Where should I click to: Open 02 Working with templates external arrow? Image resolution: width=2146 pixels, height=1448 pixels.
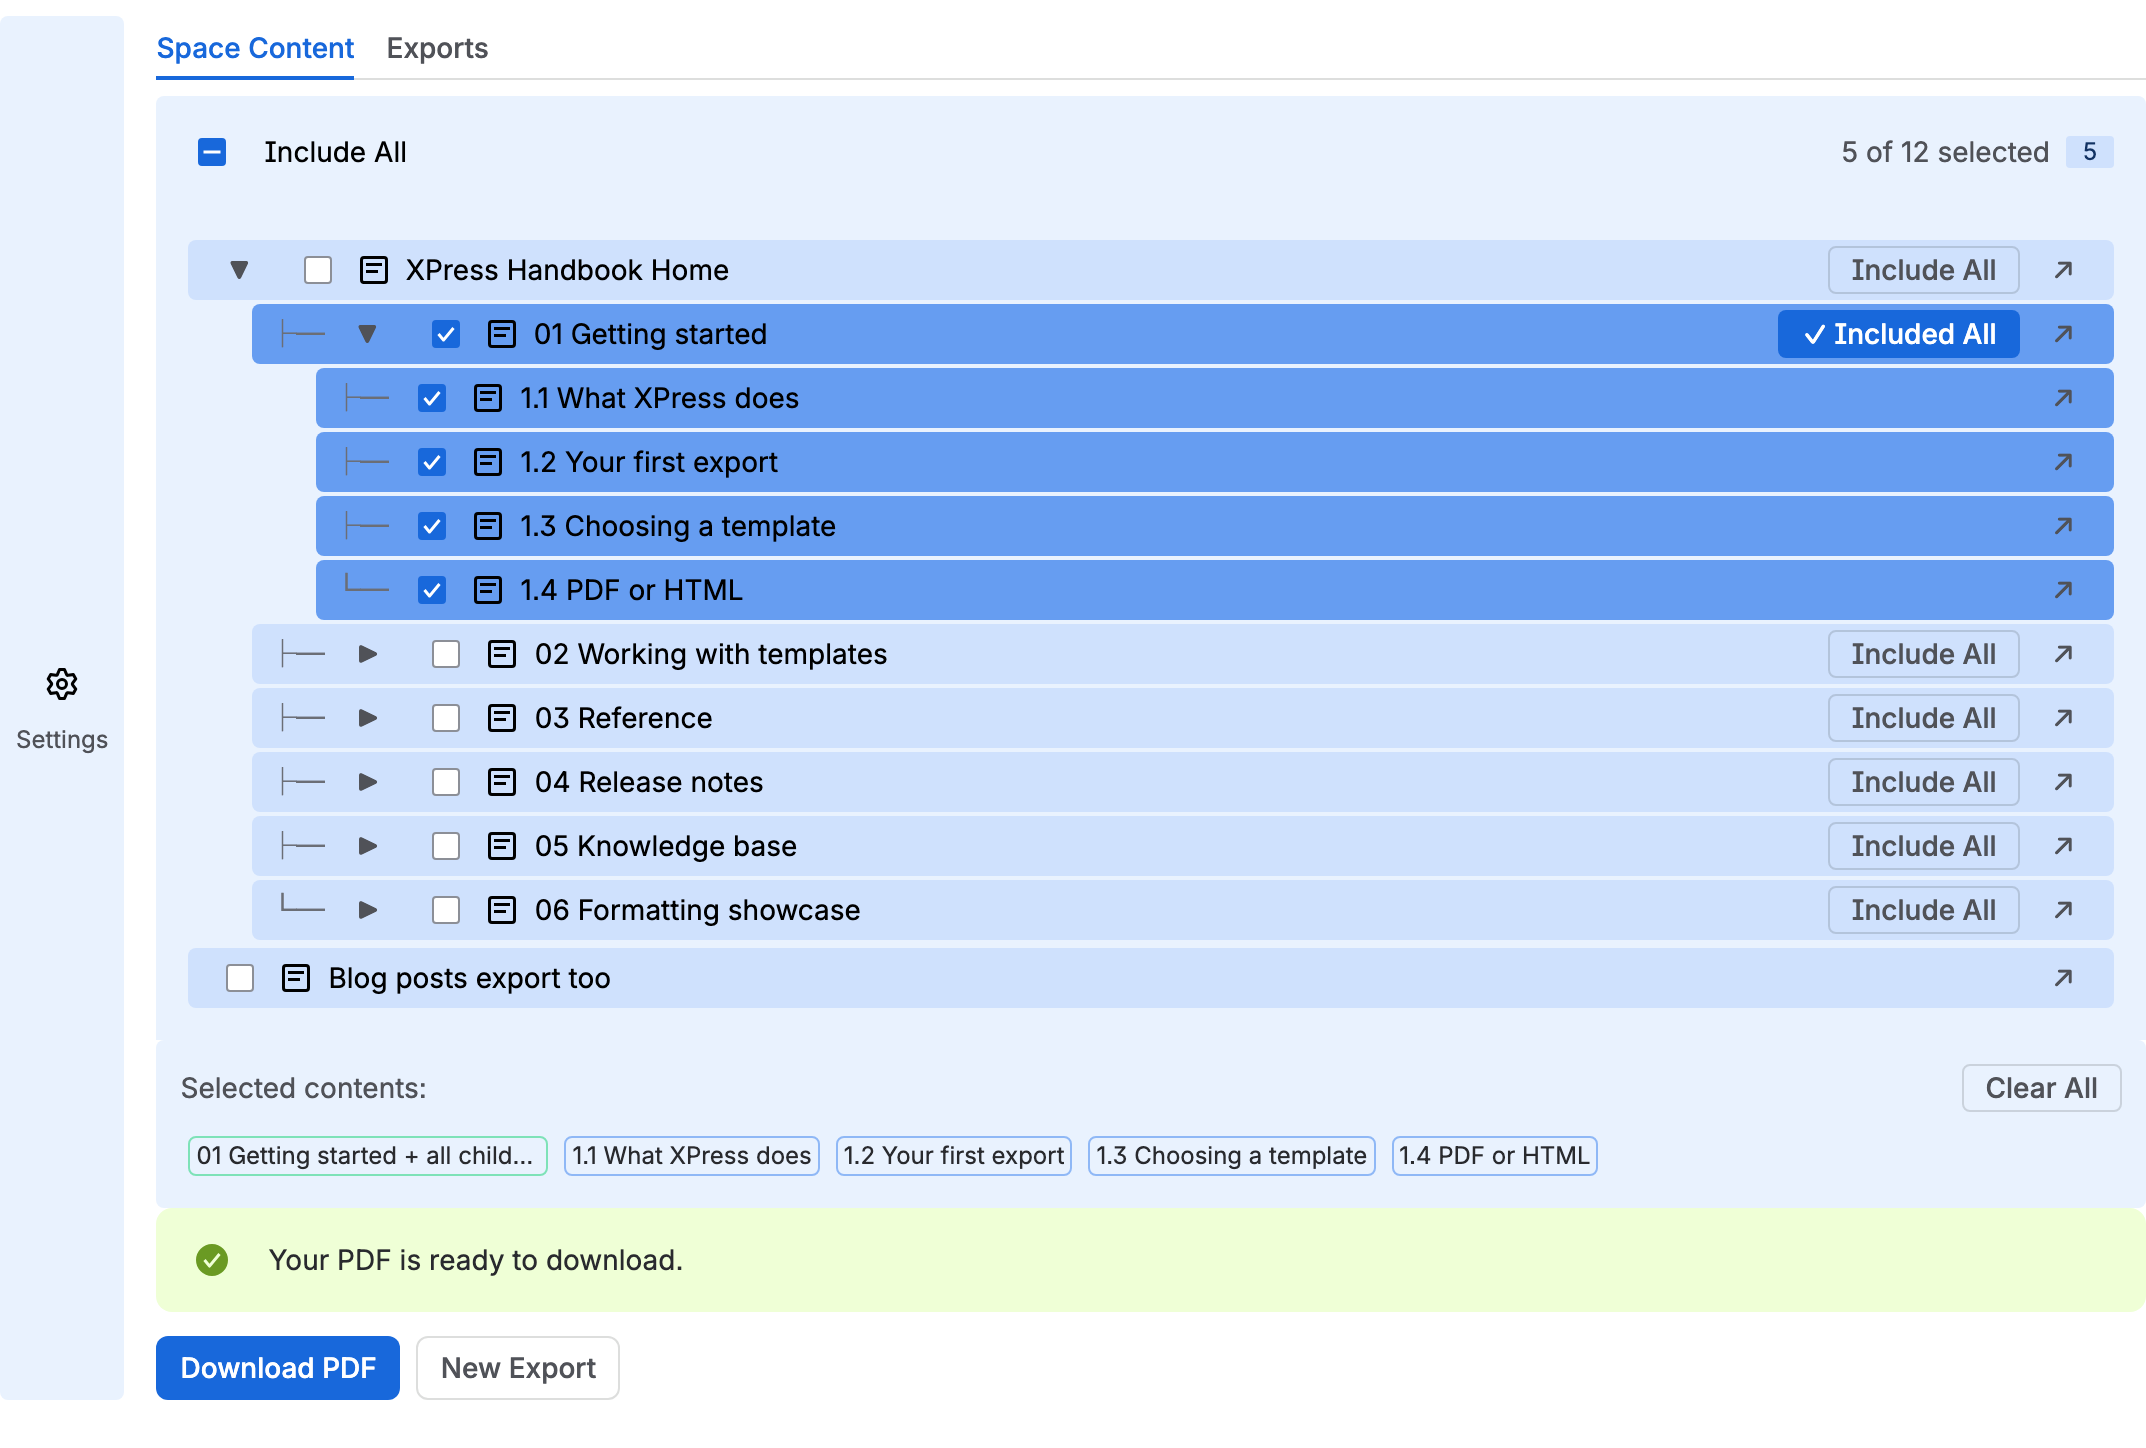(2063, 654)
